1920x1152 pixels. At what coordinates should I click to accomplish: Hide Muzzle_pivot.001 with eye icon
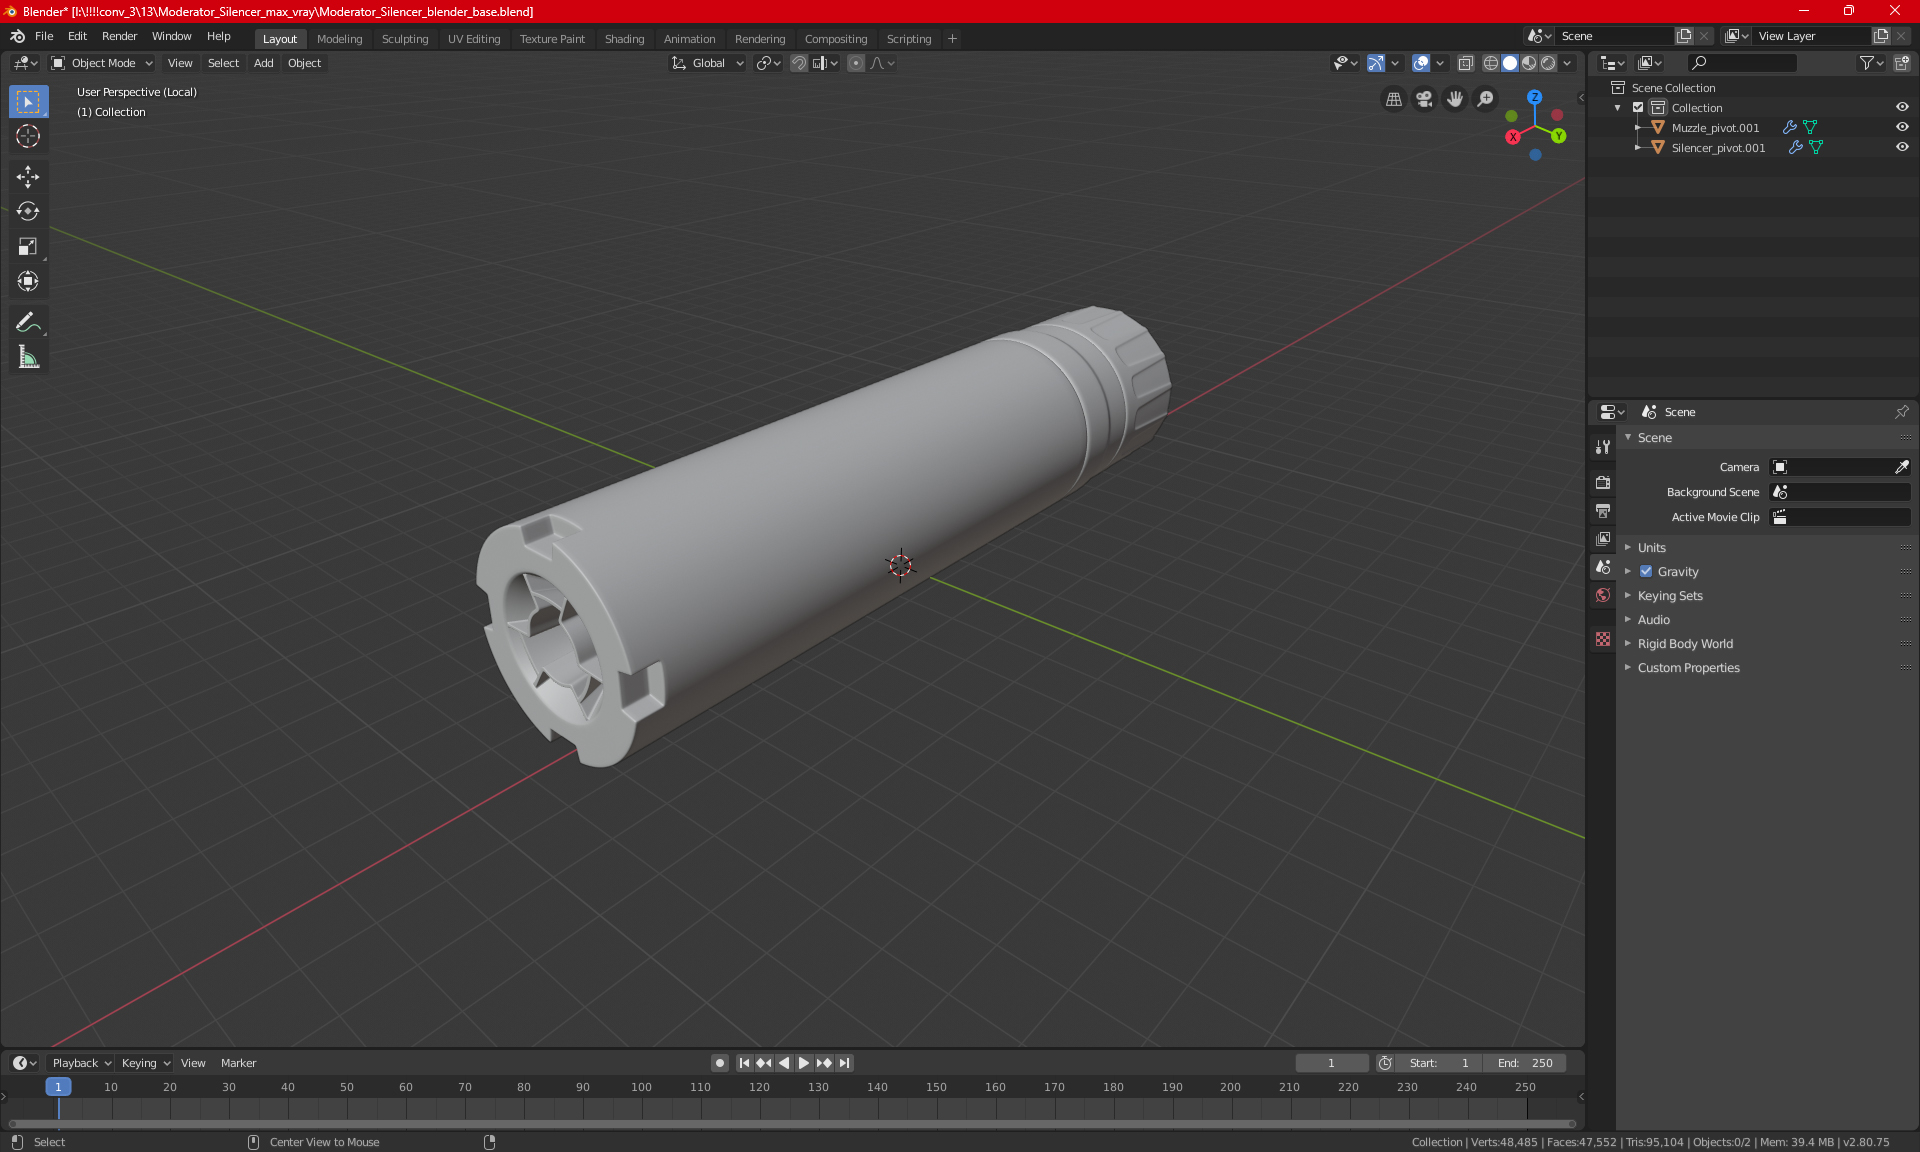coord(1902,127)
